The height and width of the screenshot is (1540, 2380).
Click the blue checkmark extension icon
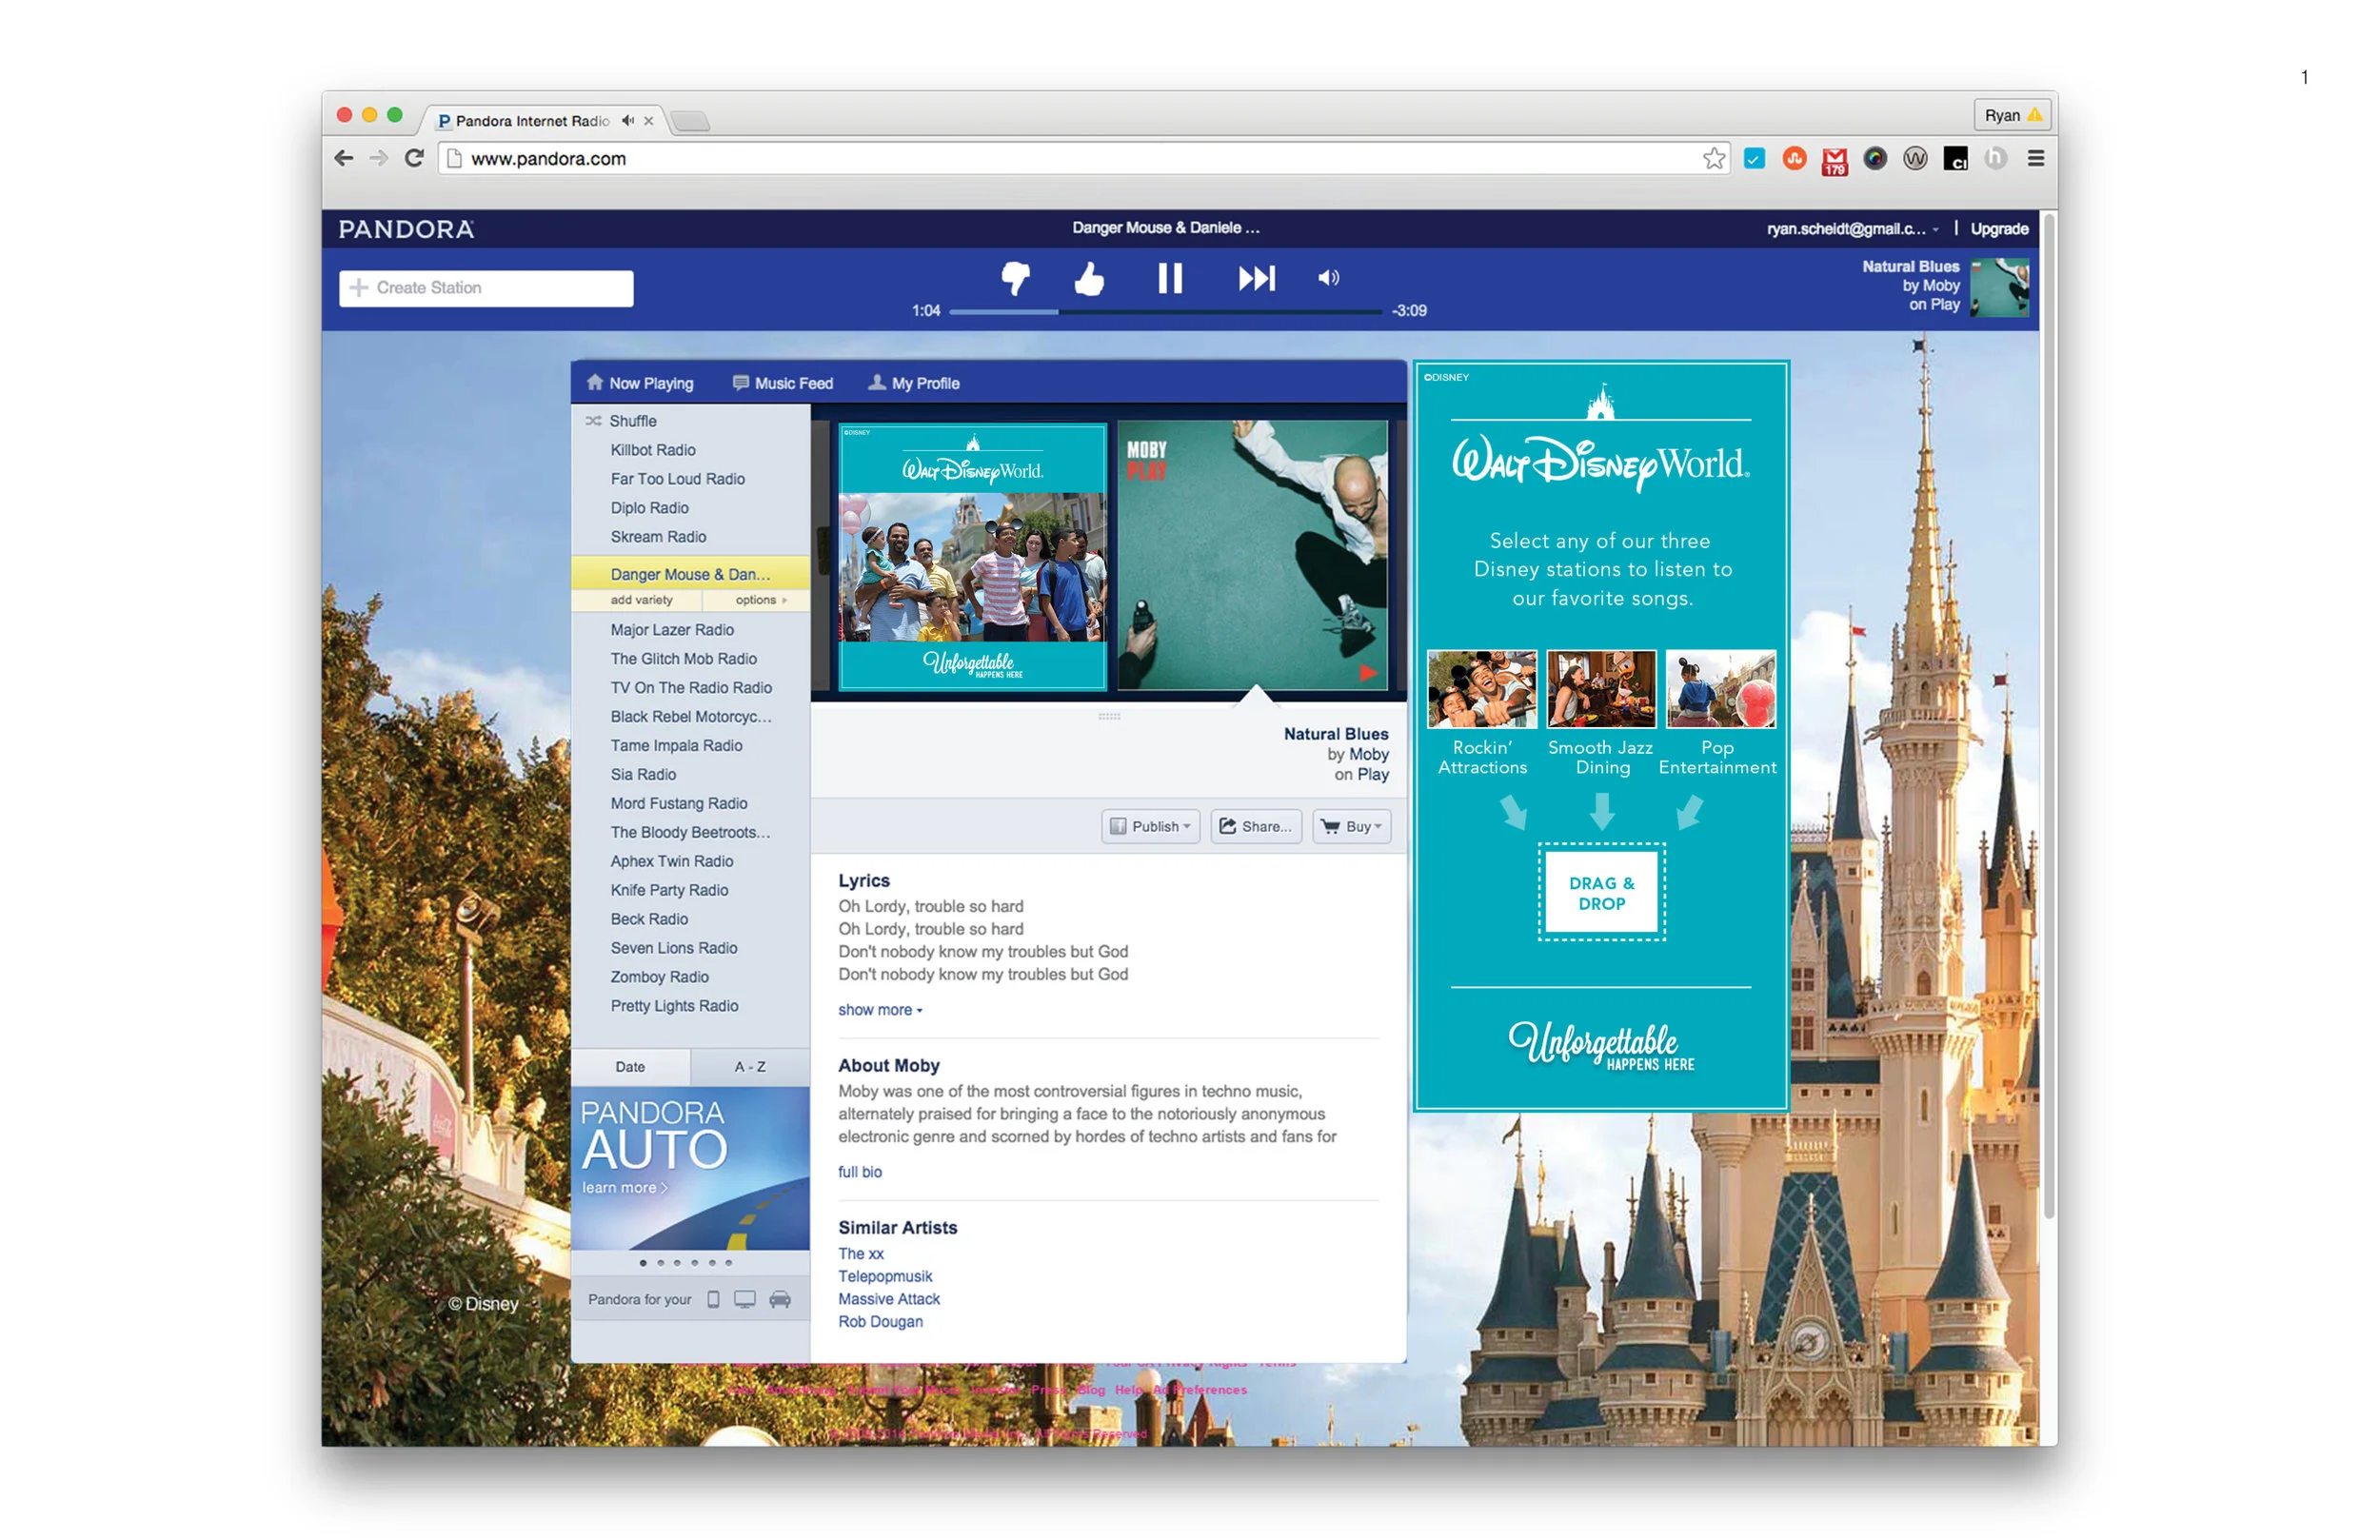click(x=1754, y=158)
